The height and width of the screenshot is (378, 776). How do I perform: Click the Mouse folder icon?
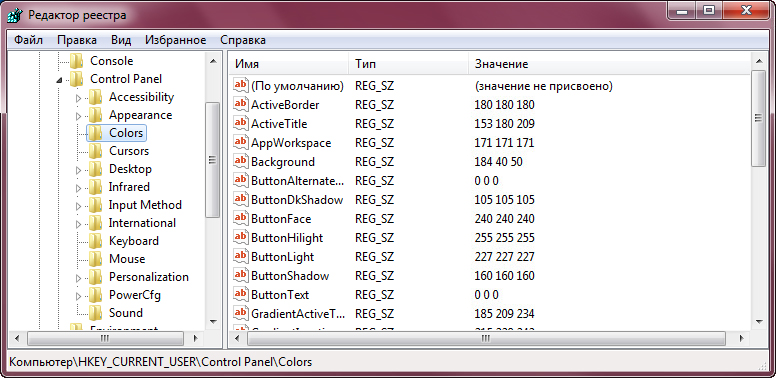[95, 259]
